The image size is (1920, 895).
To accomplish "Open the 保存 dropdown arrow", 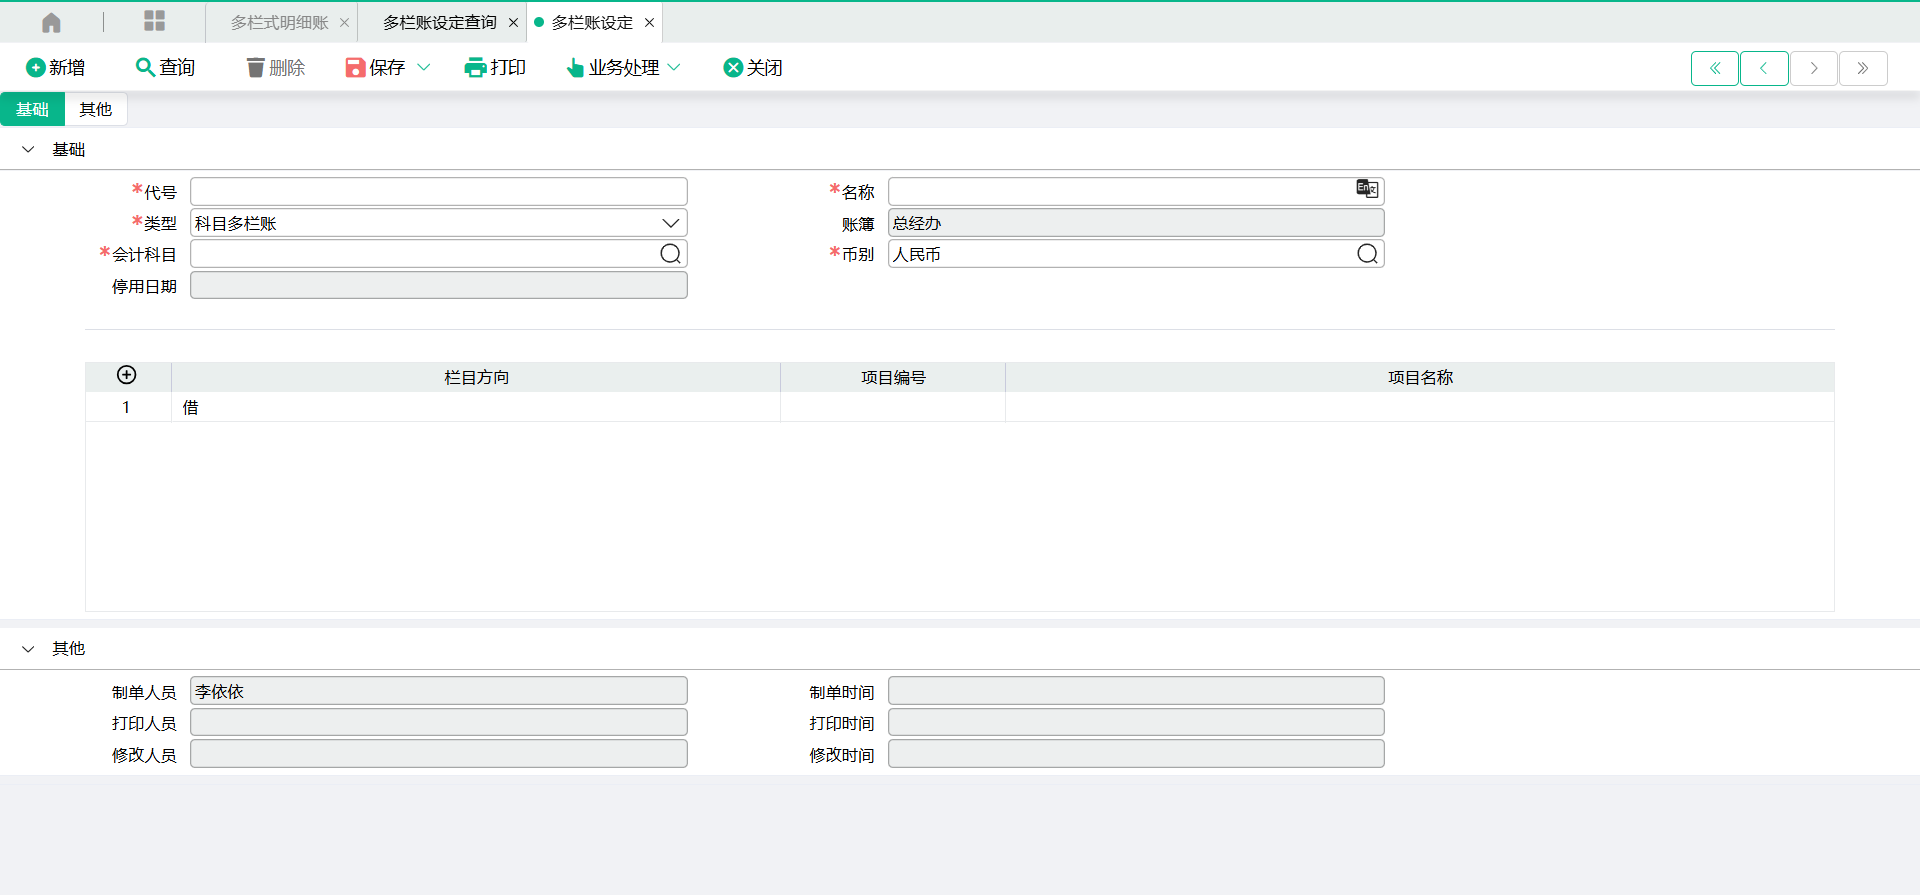I will click(x=423, y=67).
